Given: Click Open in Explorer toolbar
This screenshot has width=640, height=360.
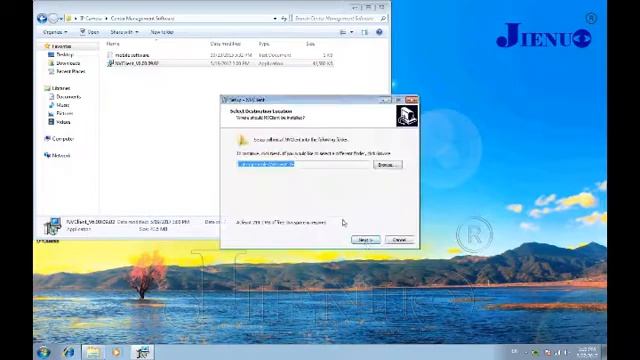Looking at the screenshot, I should click(x=89, y=32).
